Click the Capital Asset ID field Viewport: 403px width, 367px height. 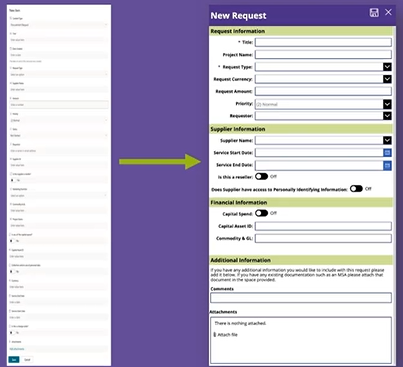[x=323, y=226]
